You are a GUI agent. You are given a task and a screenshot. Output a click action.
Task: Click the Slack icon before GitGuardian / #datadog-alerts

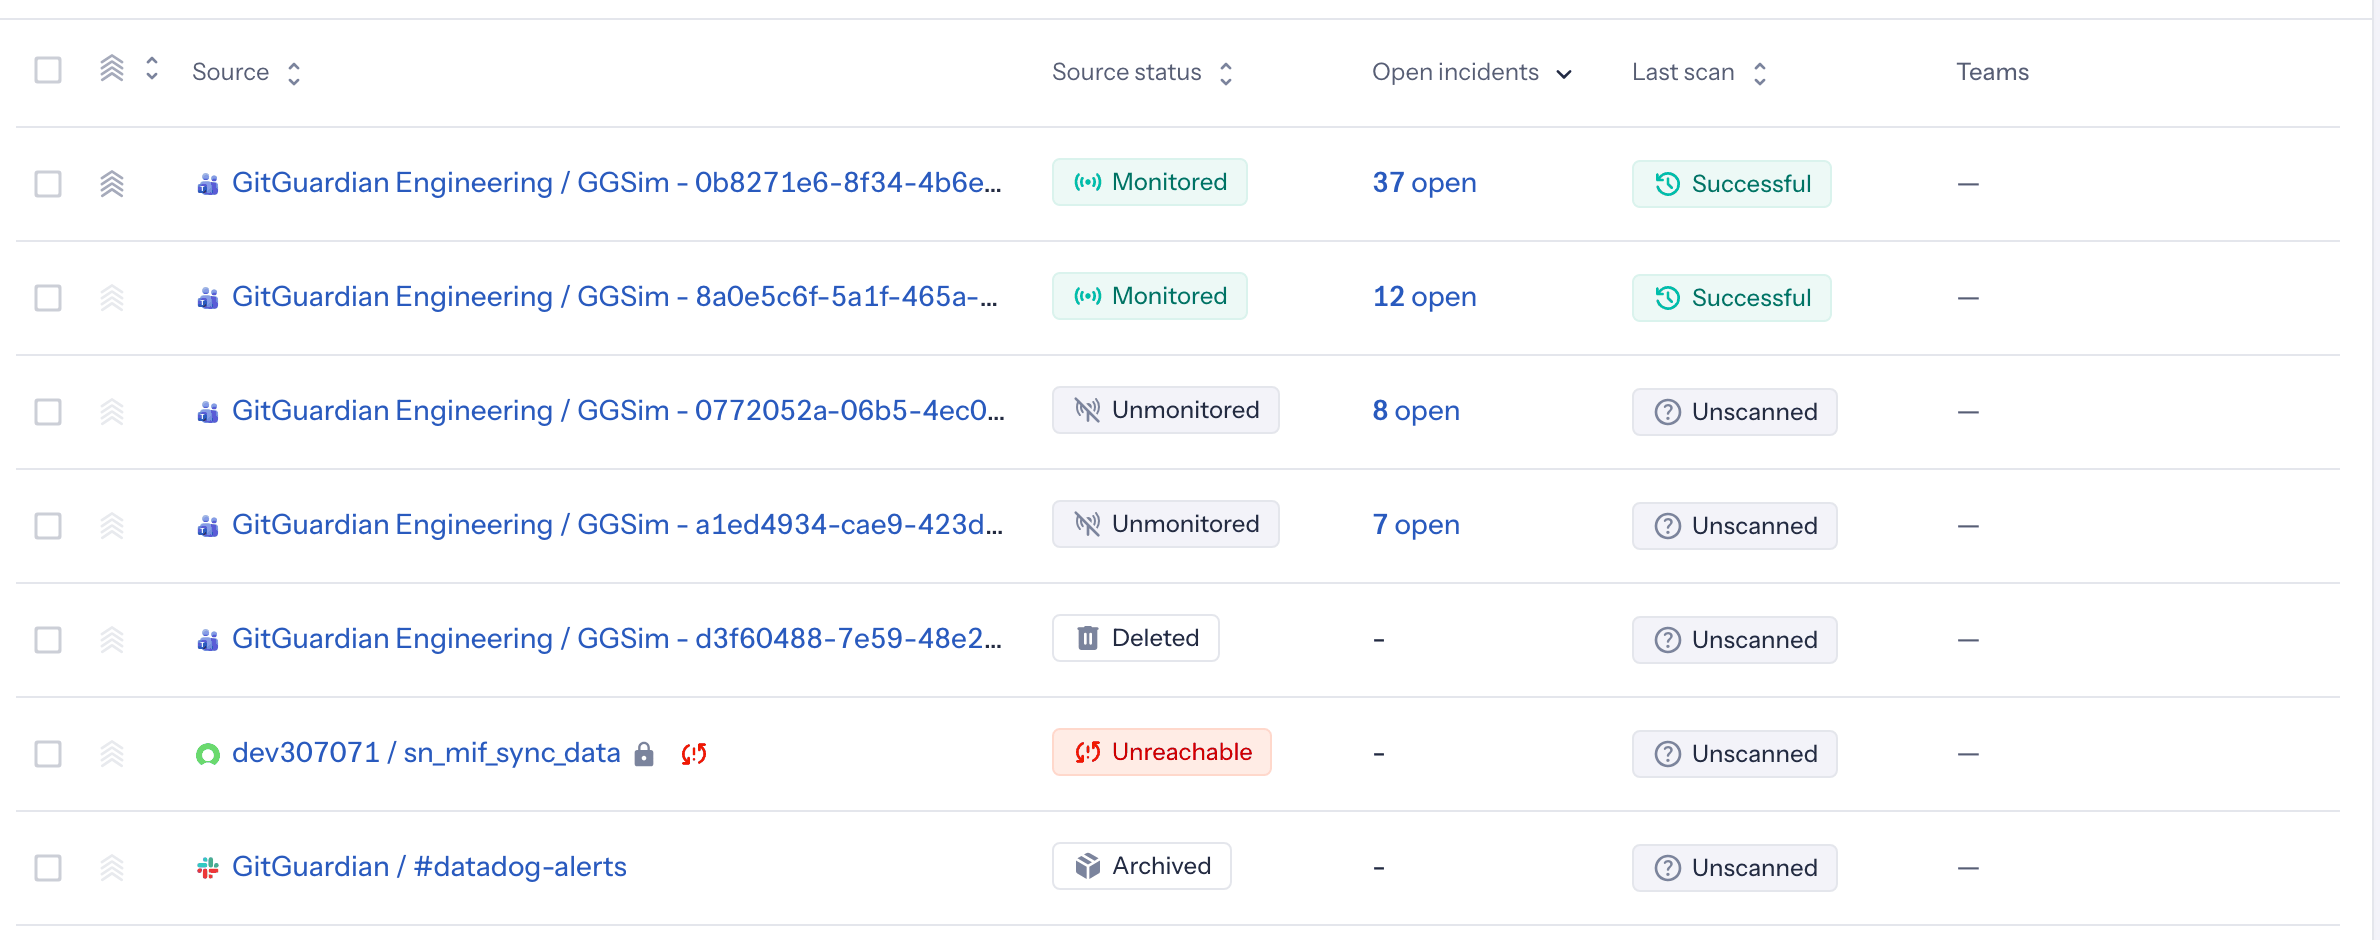(208, 868)
